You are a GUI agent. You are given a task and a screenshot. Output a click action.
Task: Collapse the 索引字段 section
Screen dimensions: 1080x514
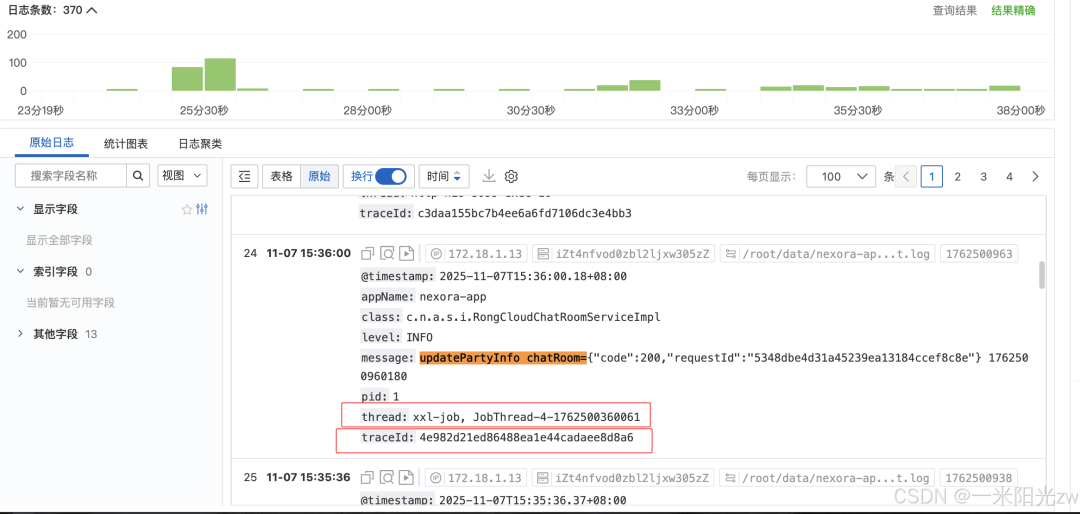tap(21, 271)
